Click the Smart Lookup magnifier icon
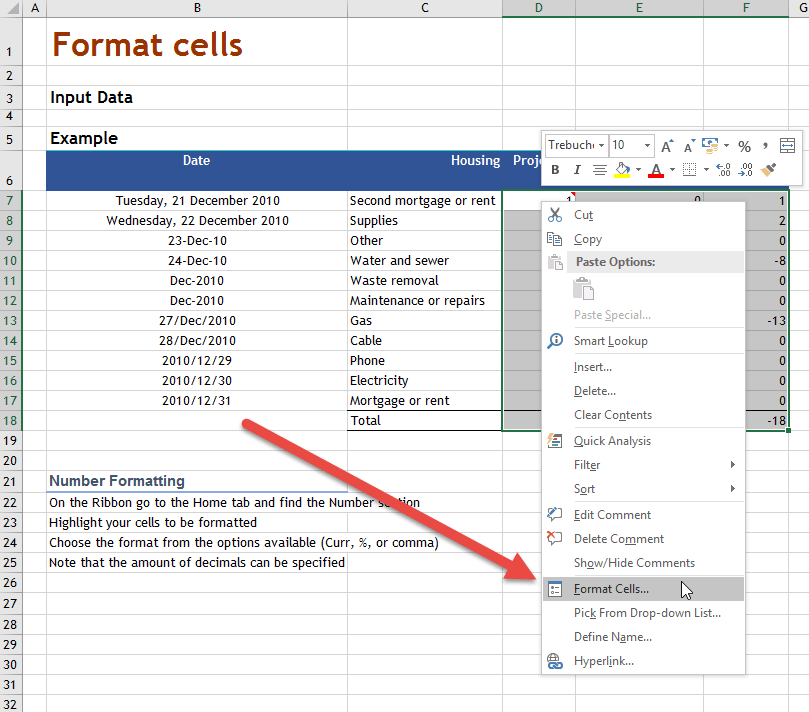This screenshot has width=809, height=712. click(555, 341)
